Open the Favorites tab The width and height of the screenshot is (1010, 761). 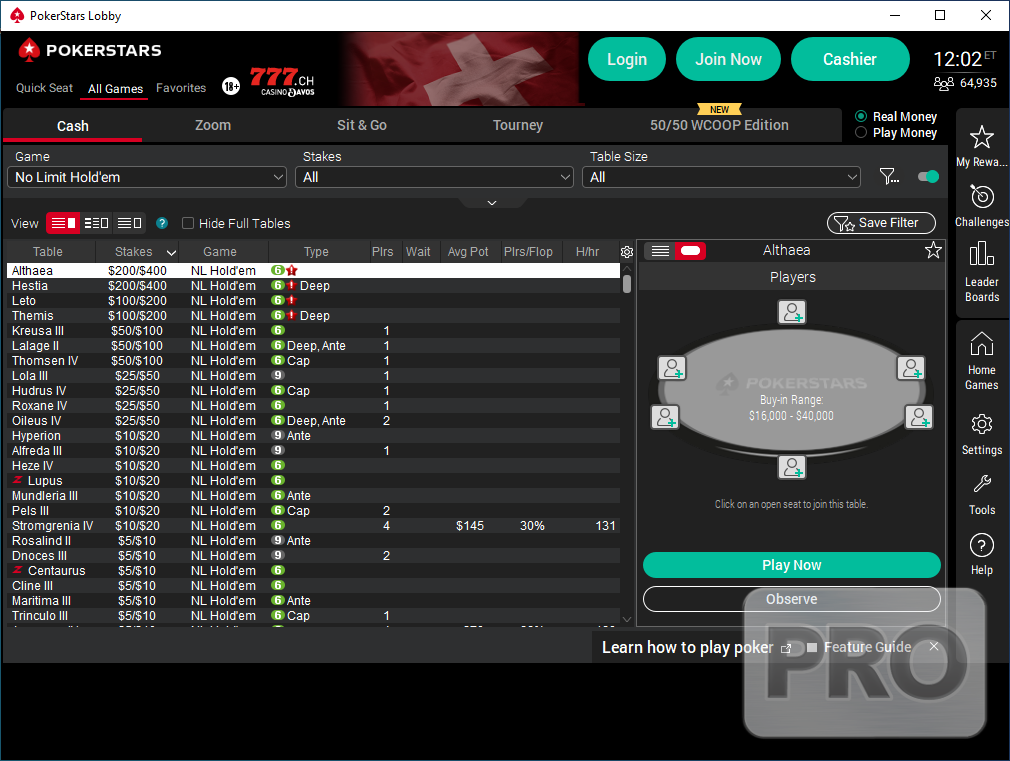click(x=181, y=88)
